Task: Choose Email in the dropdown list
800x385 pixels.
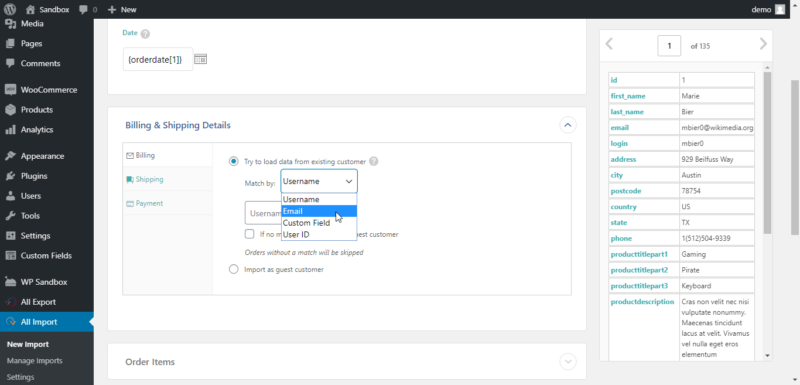Action: pos(319,211)
